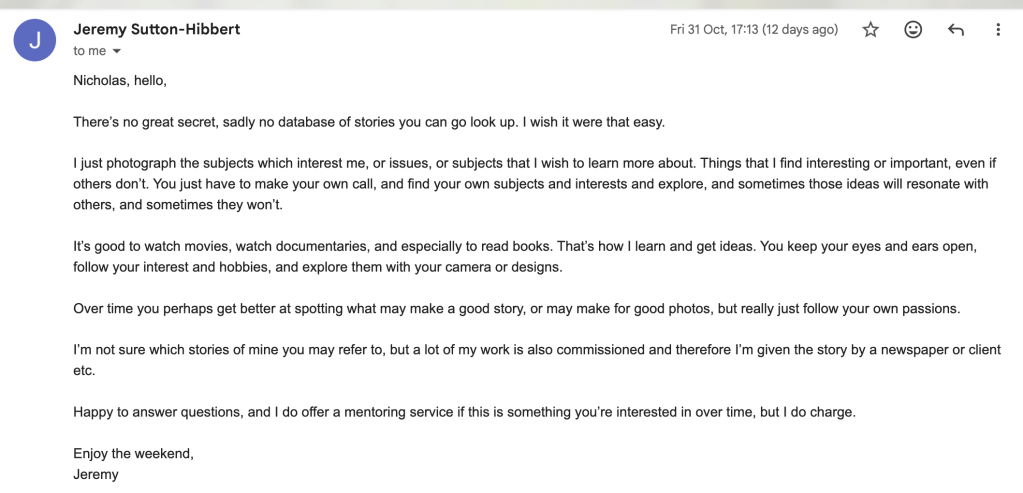The height and width of the screenshot is (493, 1023).
Task: Star this email from Jeremy
Action: pyautogui.click(x=870, y=30)
